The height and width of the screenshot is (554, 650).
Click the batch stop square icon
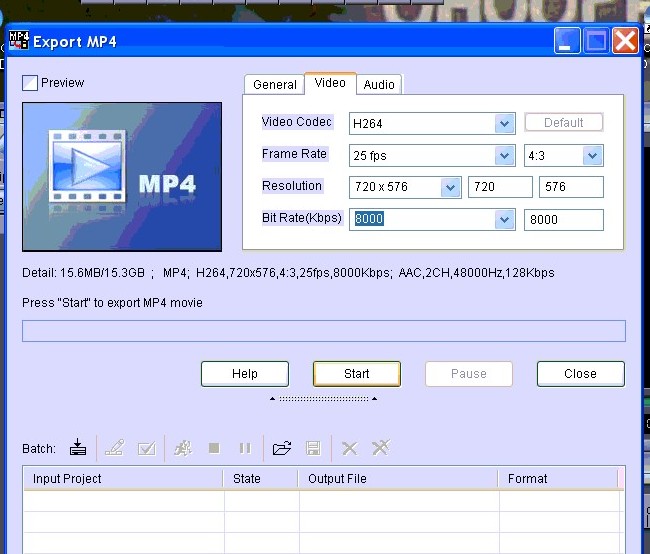213,448
